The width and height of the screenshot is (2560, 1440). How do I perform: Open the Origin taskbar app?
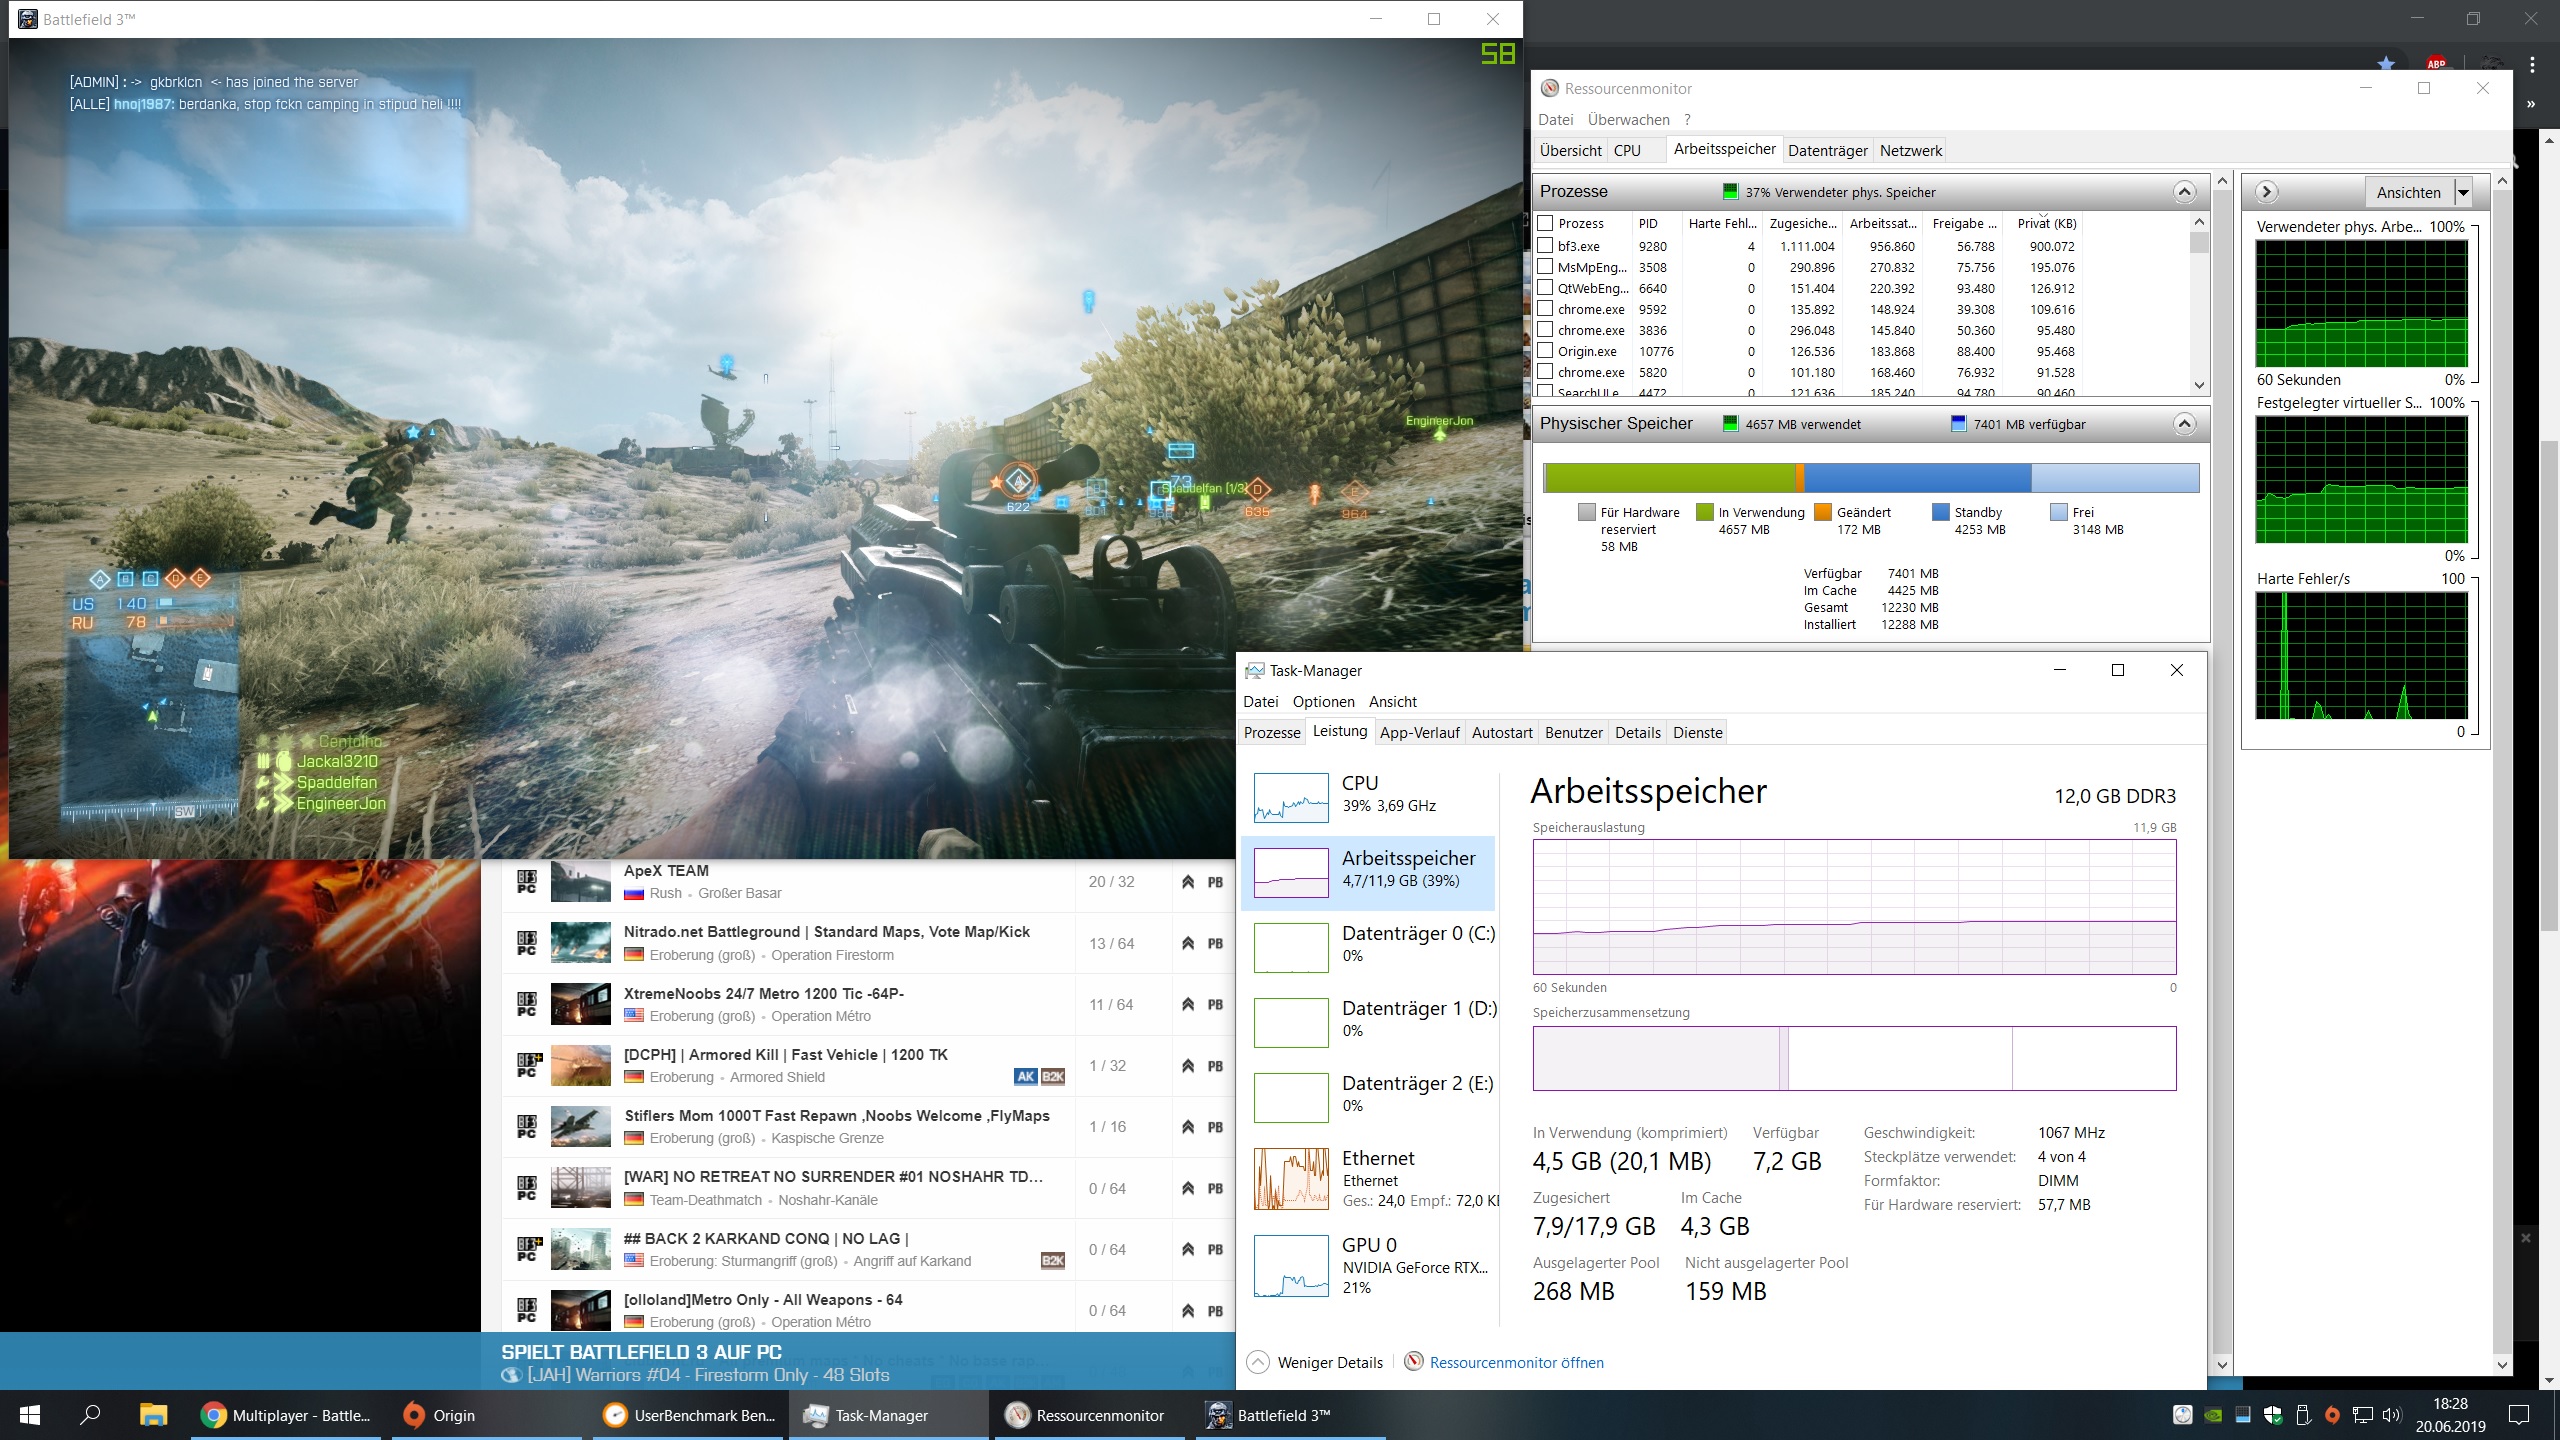click(440, 1415)
